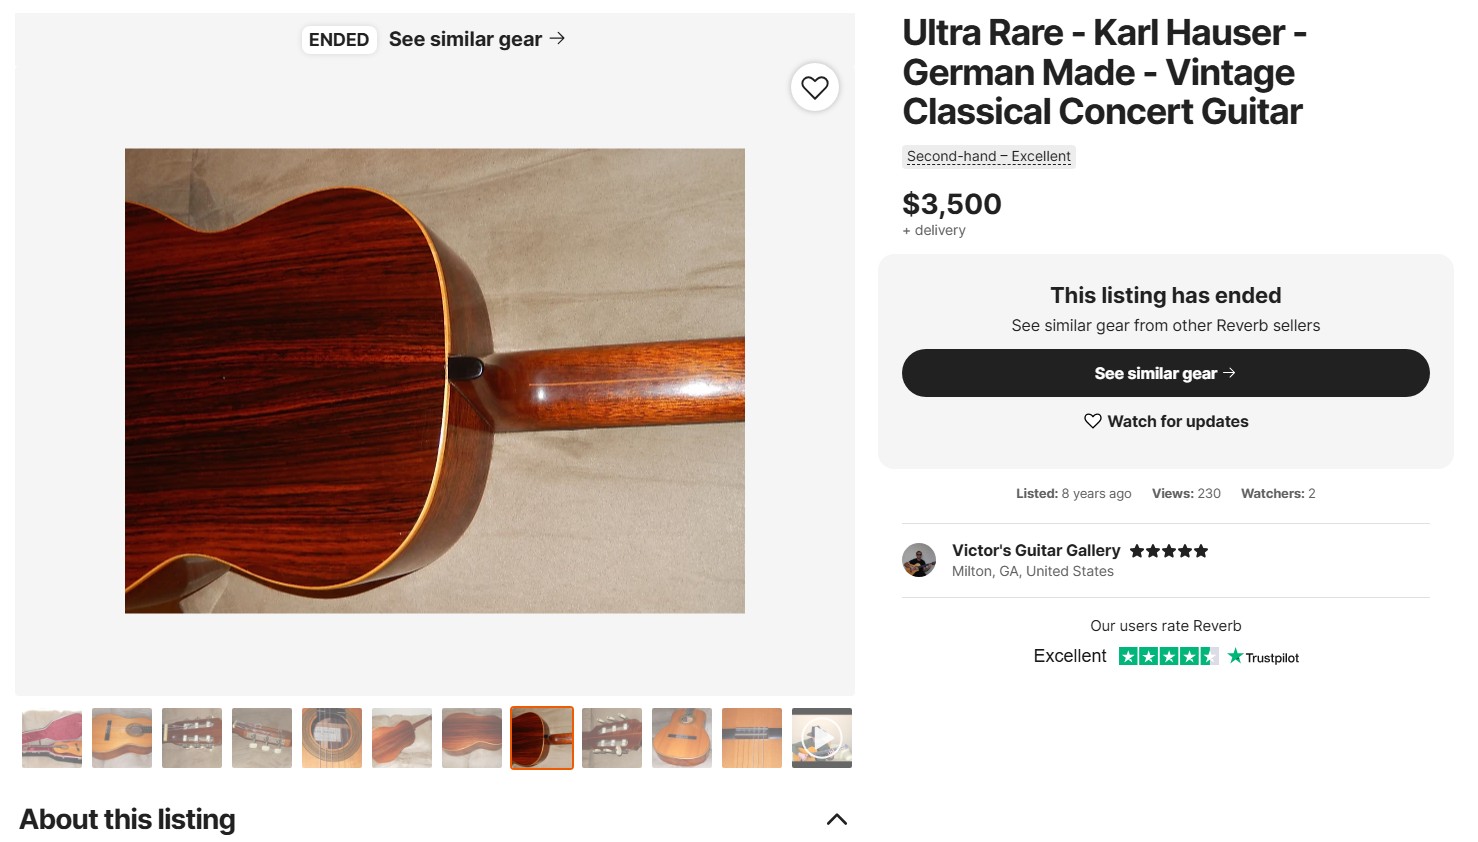This screenshot has width=1478, height=842.
Task: Toggle Watch for updates
Action: 1165,421
